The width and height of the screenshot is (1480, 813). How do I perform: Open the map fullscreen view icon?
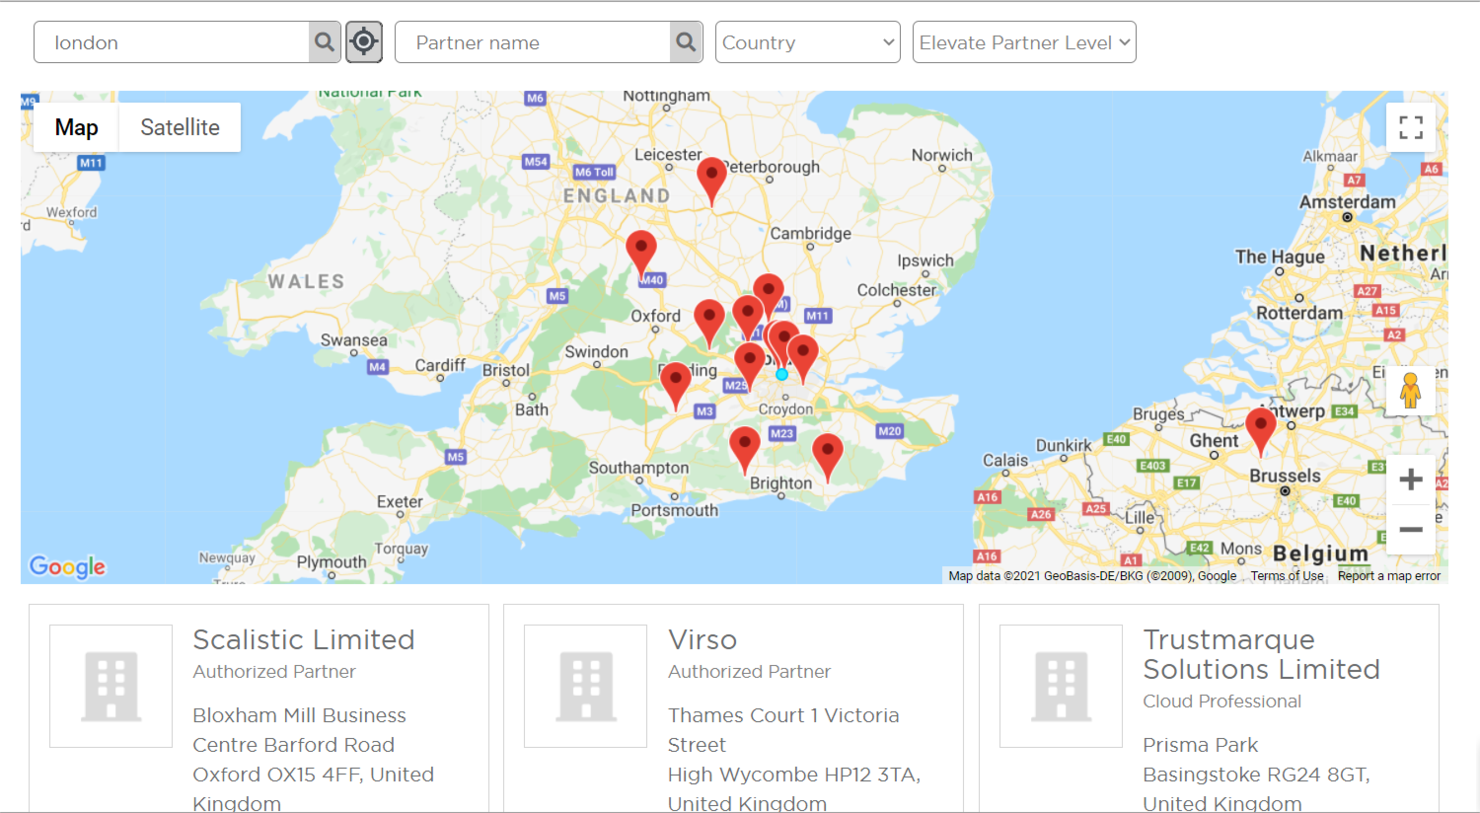[1410, 127]
